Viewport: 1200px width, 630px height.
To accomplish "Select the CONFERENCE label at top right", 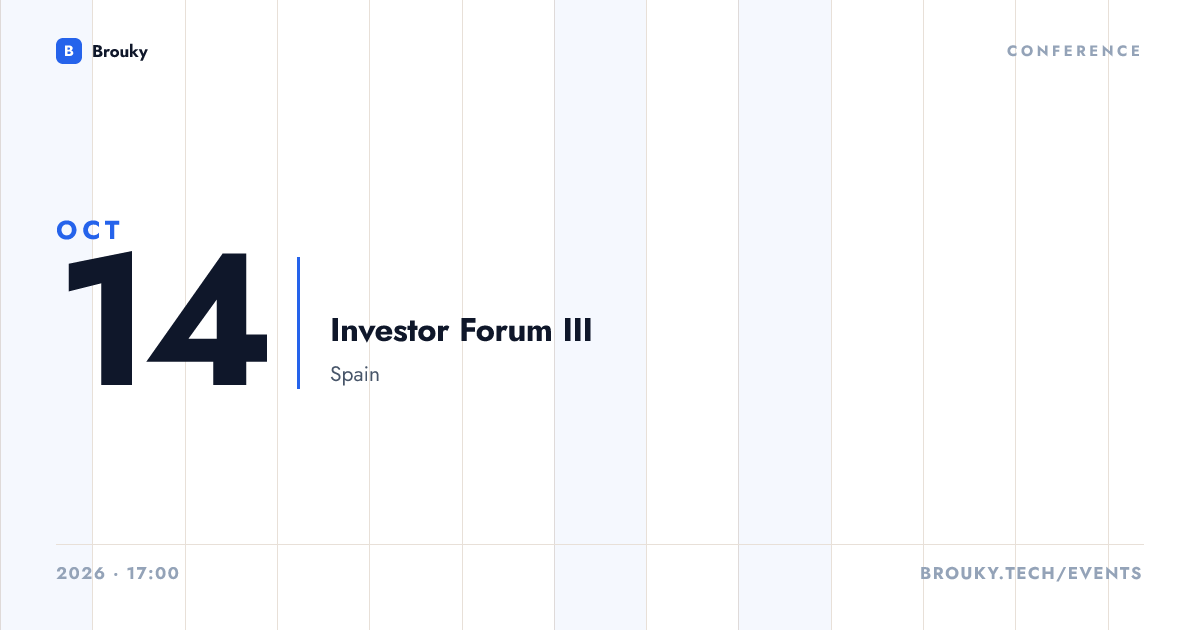I will click(x=1074, y=51).
